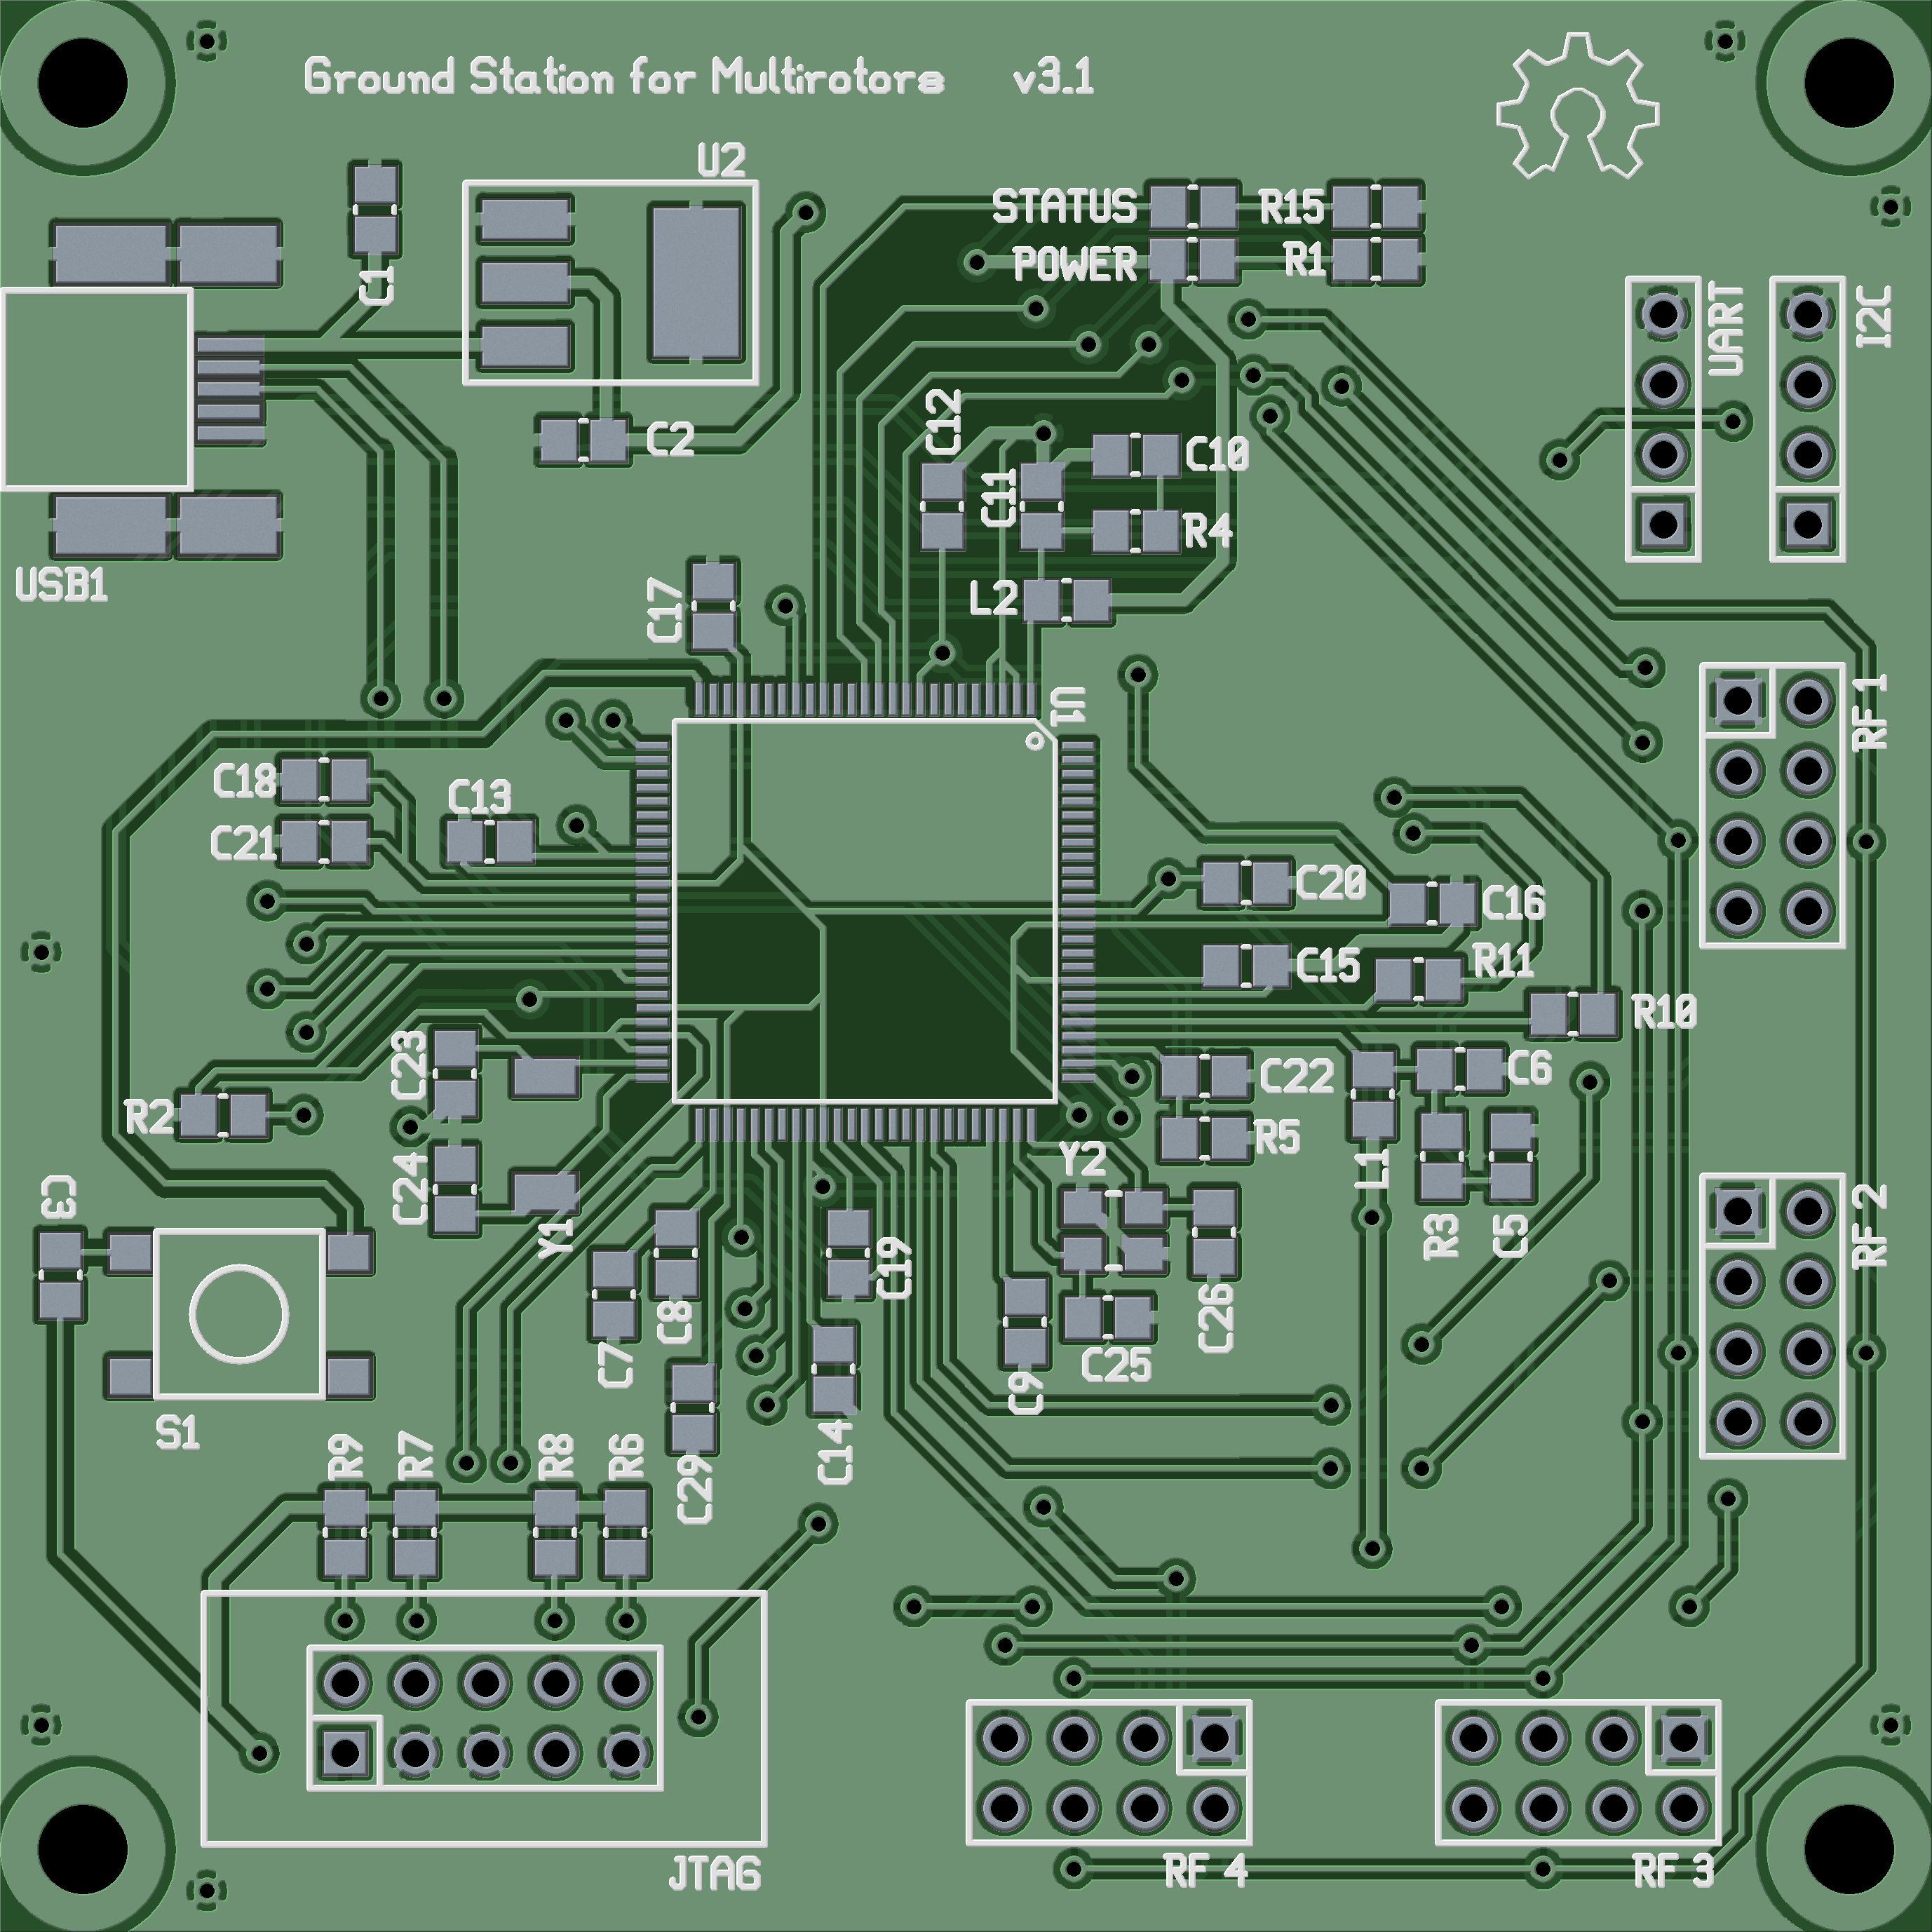The width and height of the screenshot is (1932, 1932).
Task: Click the C23 capacitor label
Action: click(x=409, y=1066)
